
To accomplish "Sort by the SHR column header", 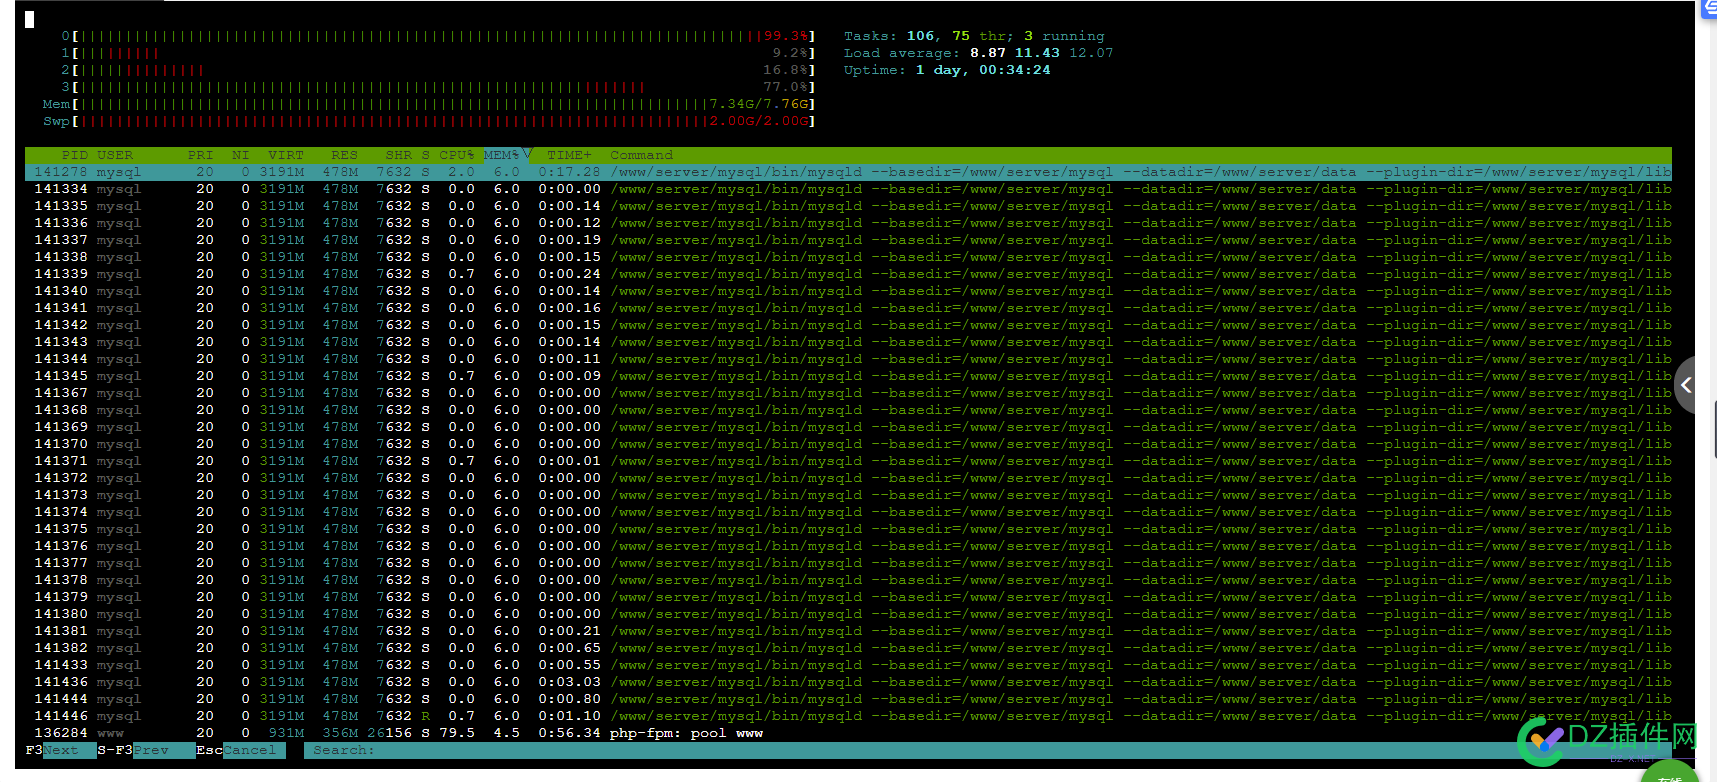I will pos(398,155).
